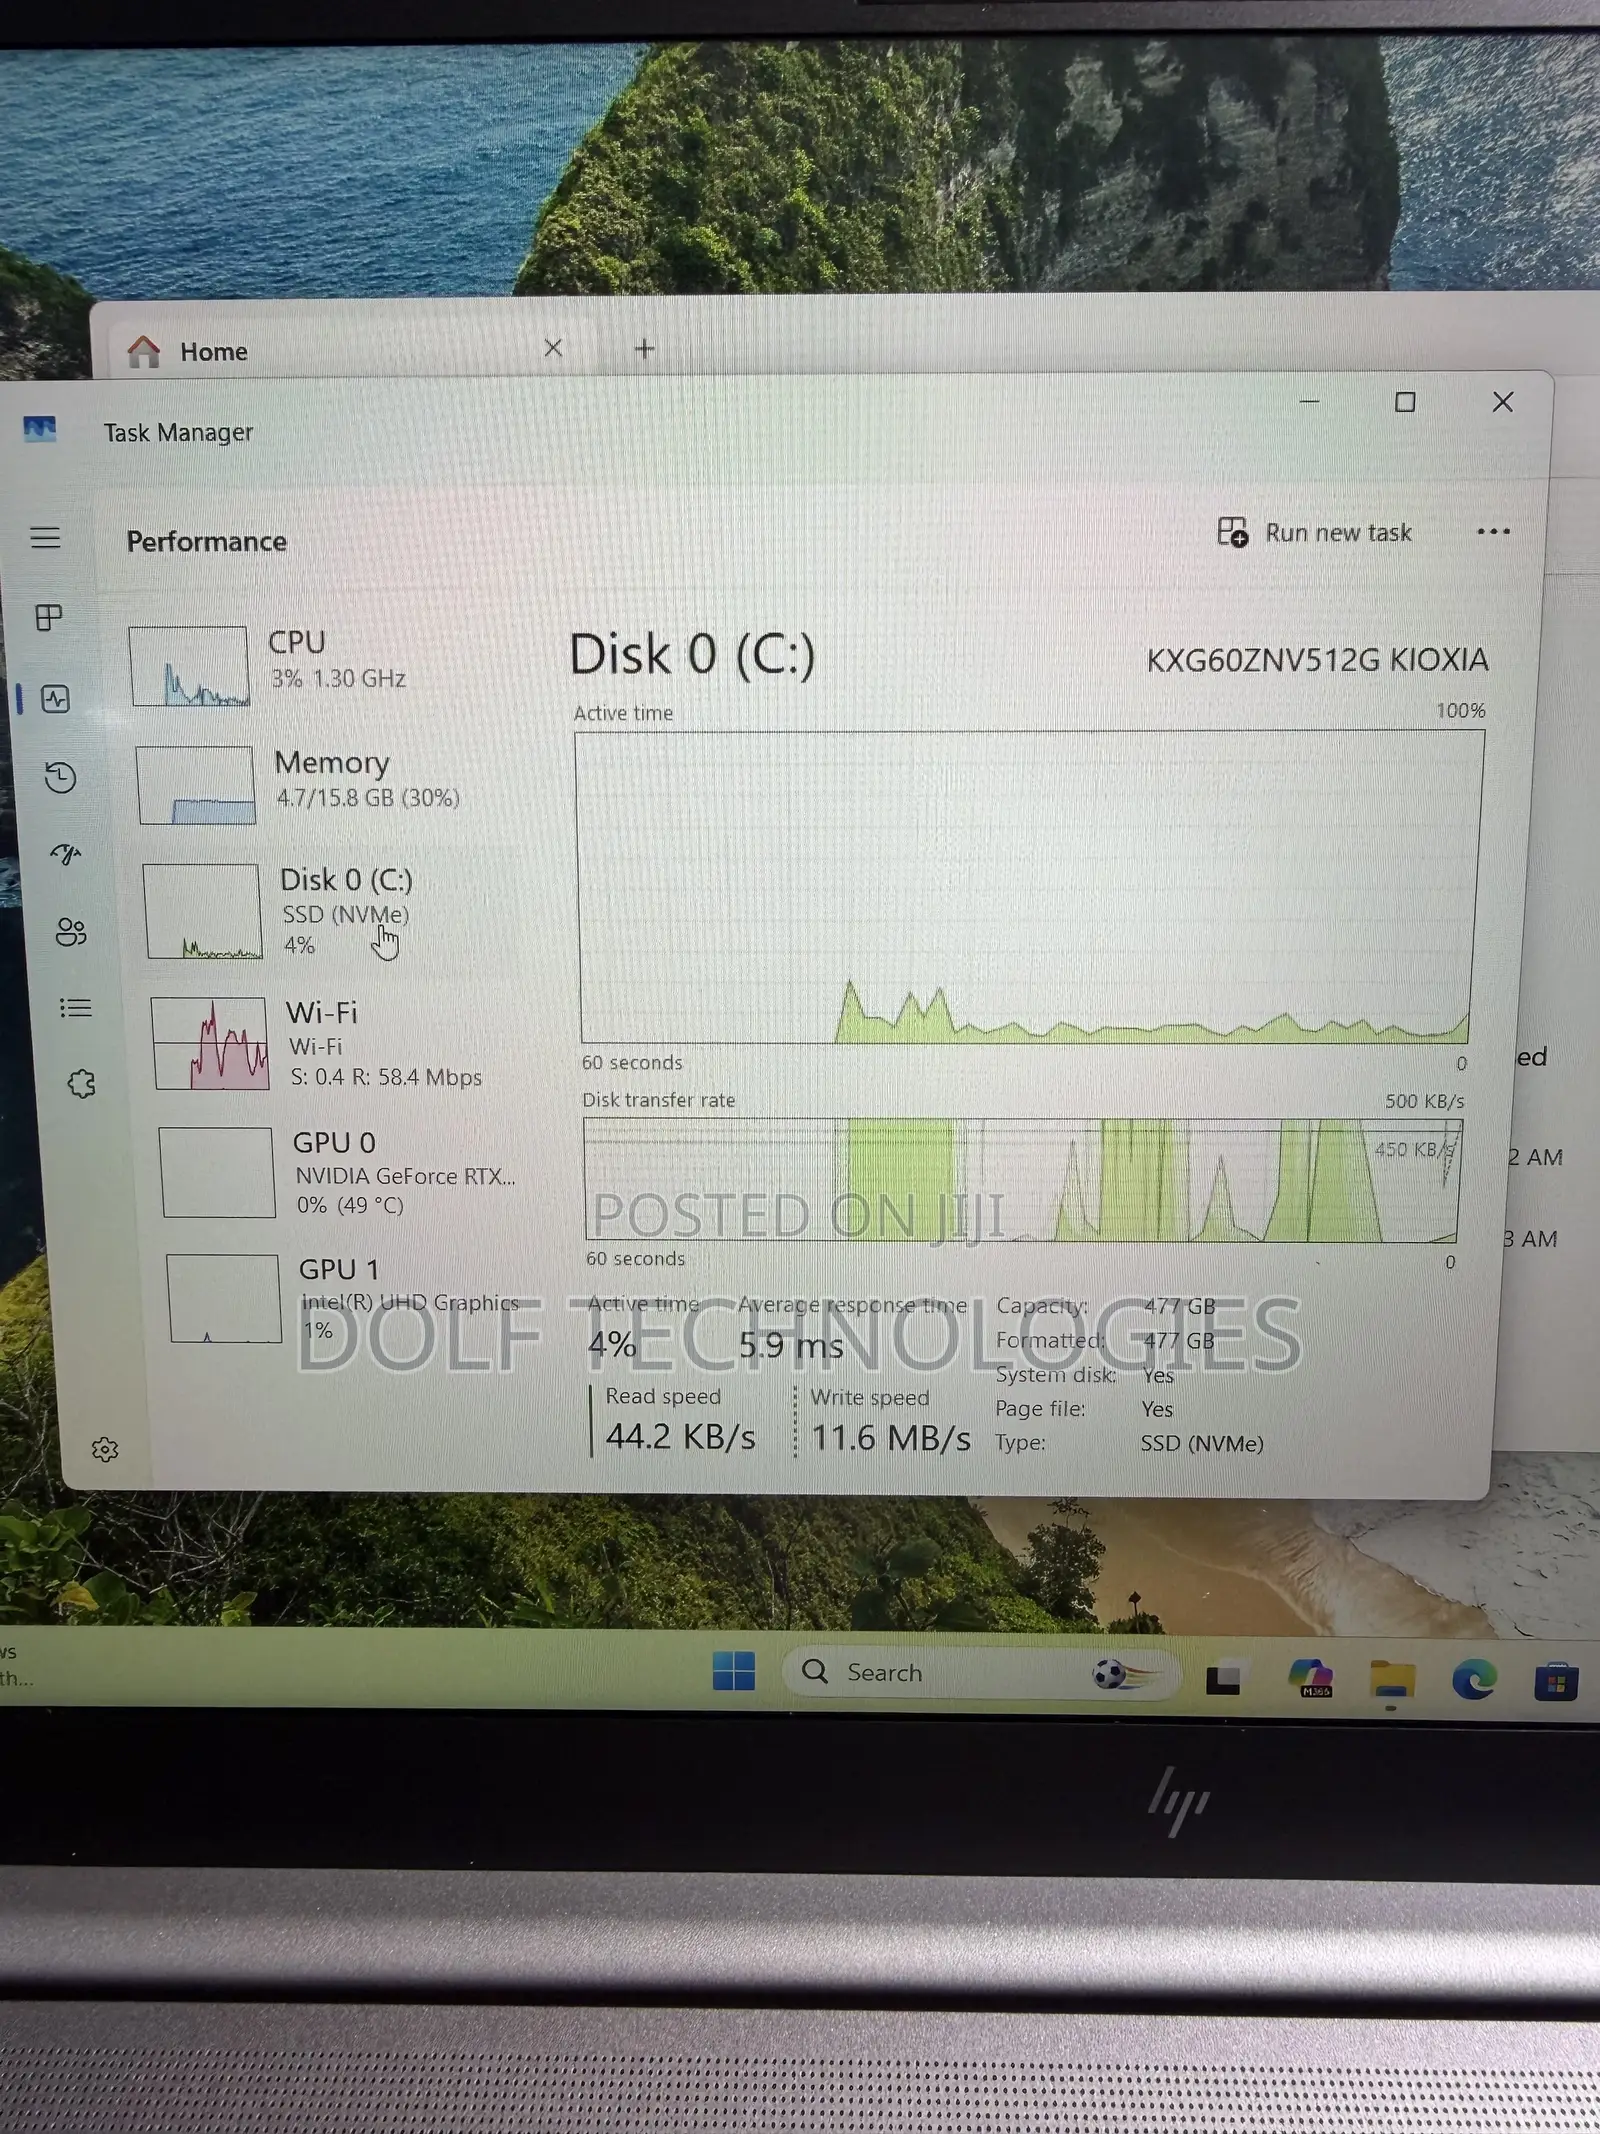The height and width of the screenshot is (2134, 1600).
Task: Open the App history sidebar icon
Action: click(x=60, y=777)
